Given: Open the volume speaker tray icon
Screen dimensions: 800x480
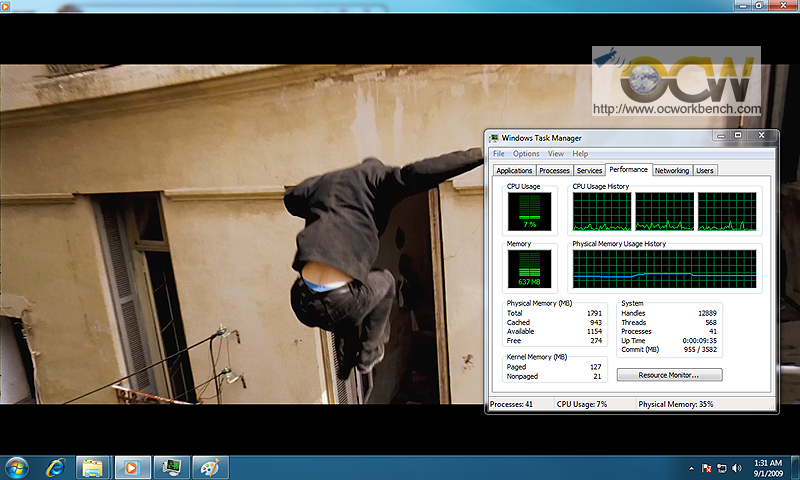Looking at the screenshot, I should click(x=736, y=468).
